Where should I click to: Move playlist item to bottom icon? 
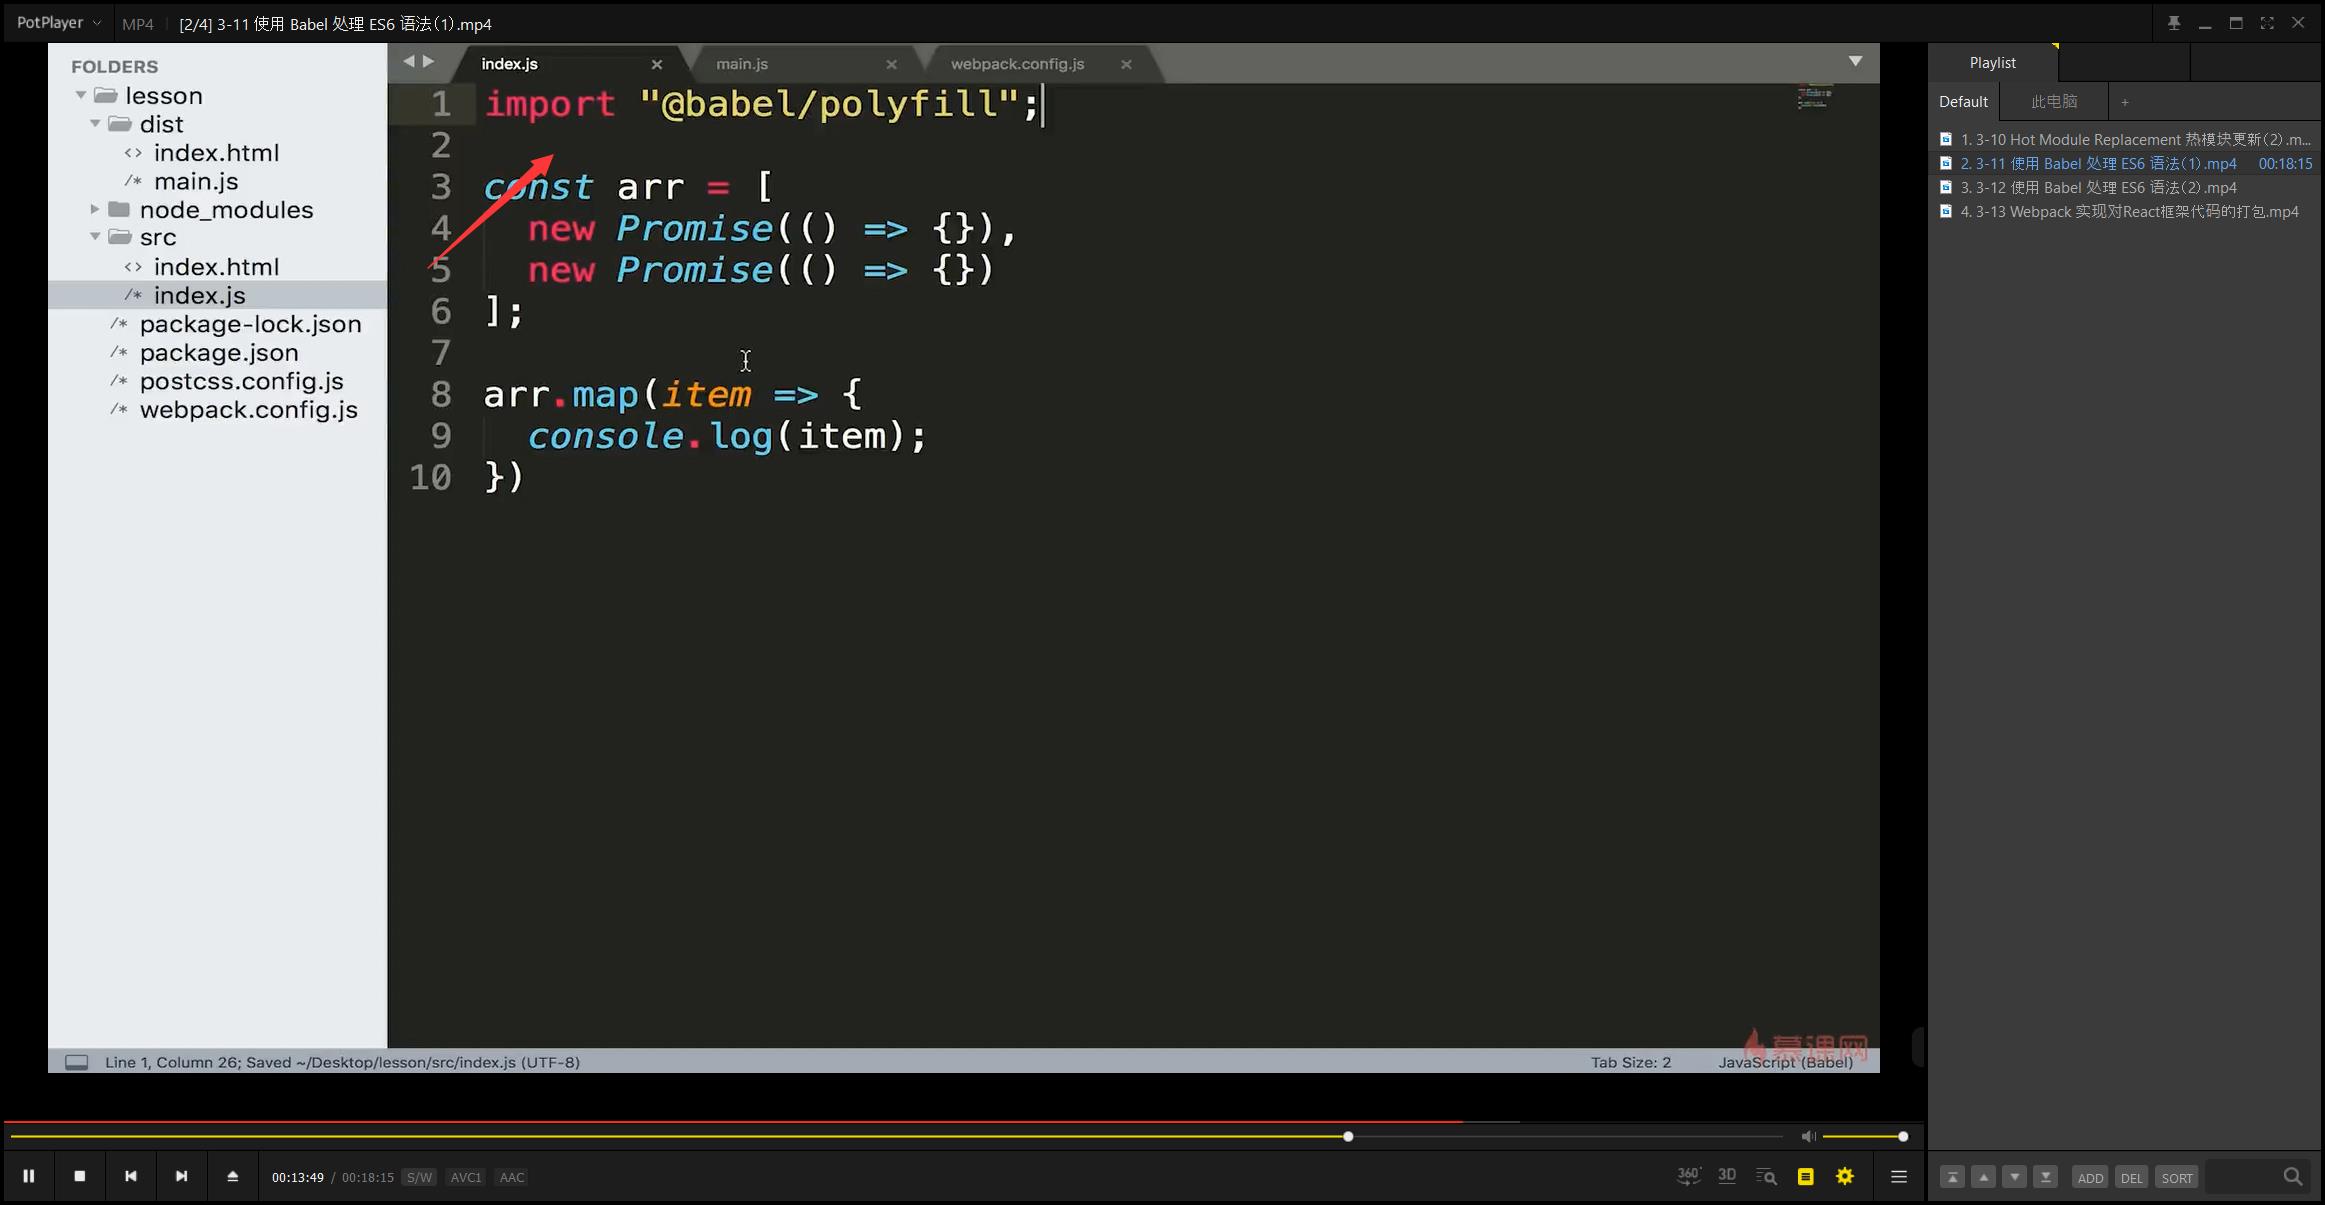coord(2046,1177)
